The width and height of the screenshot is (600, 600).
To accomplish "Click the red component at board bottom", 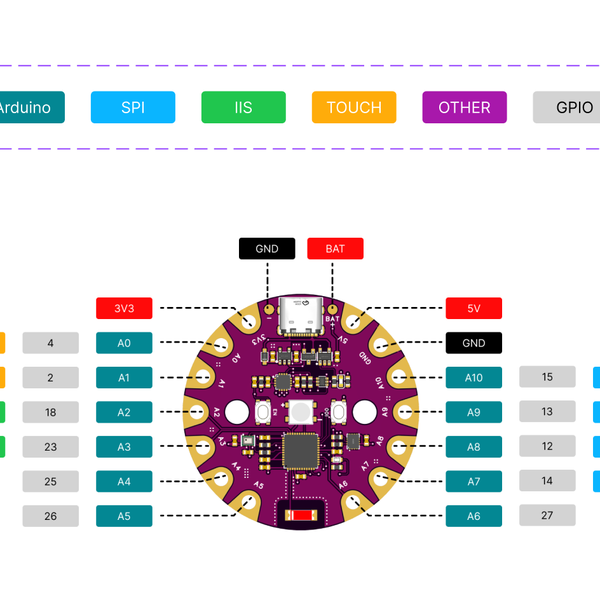I will [301, 515].
